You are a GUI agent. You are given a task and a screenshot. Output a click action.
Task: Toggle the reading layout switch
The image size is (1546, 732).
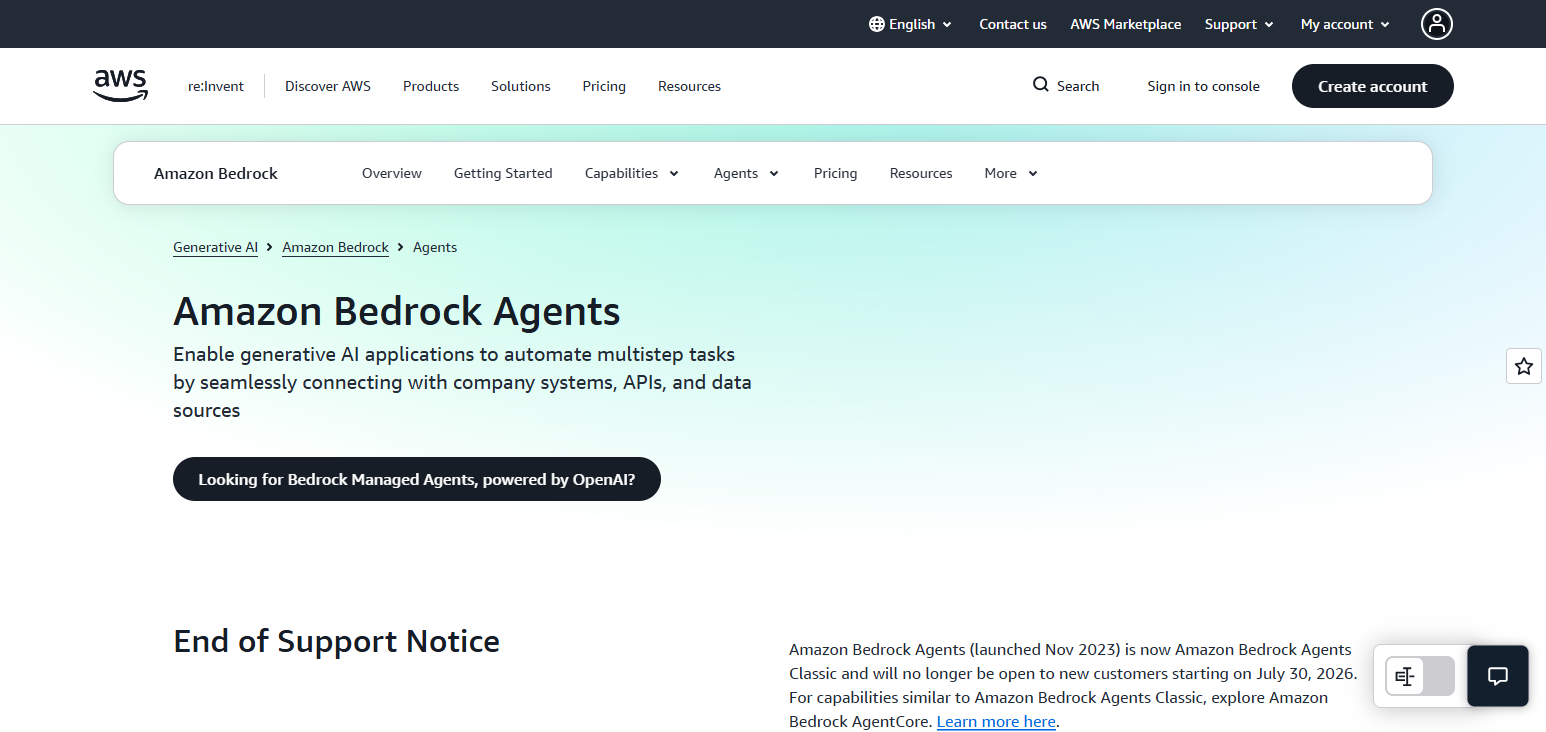(x=1420, y=676)
